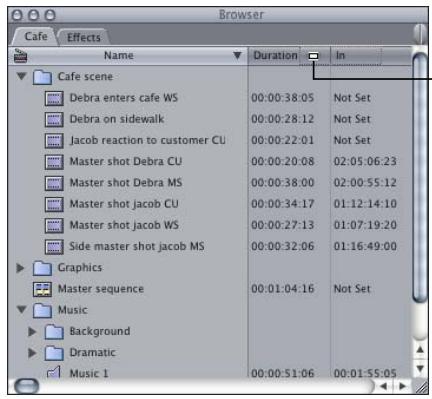Click the 'Graphics' bin name
This screenshot has width=432, height=399.
[x=80, y=268]
